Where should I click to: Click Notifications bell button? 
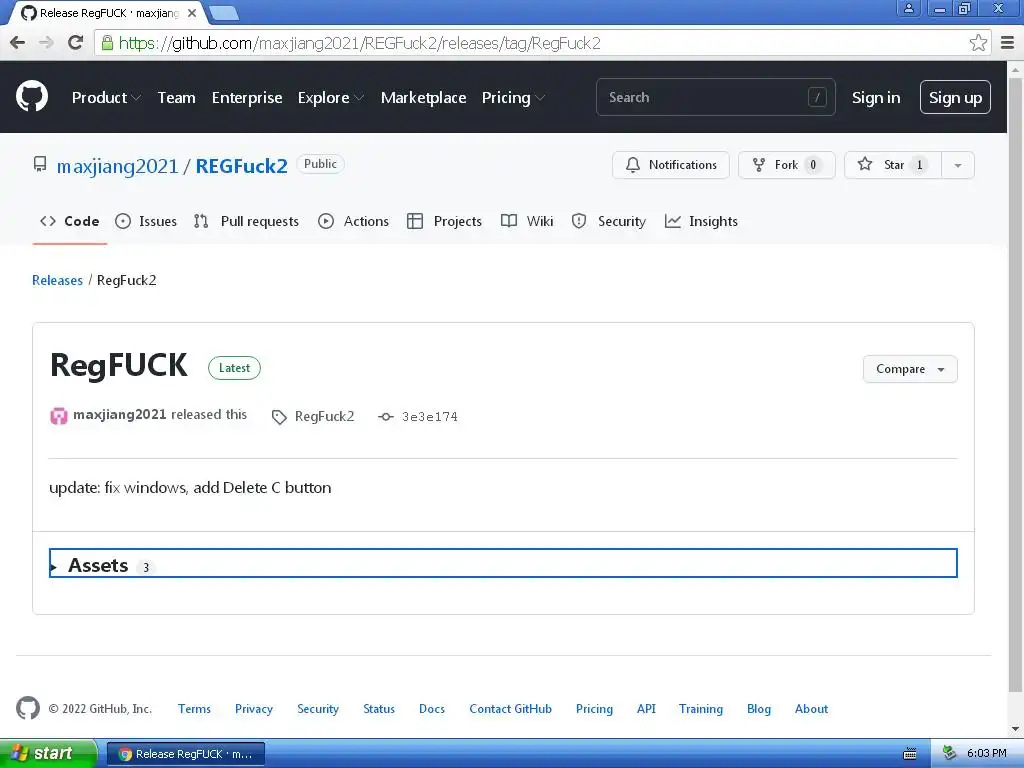tap(671, 165)
